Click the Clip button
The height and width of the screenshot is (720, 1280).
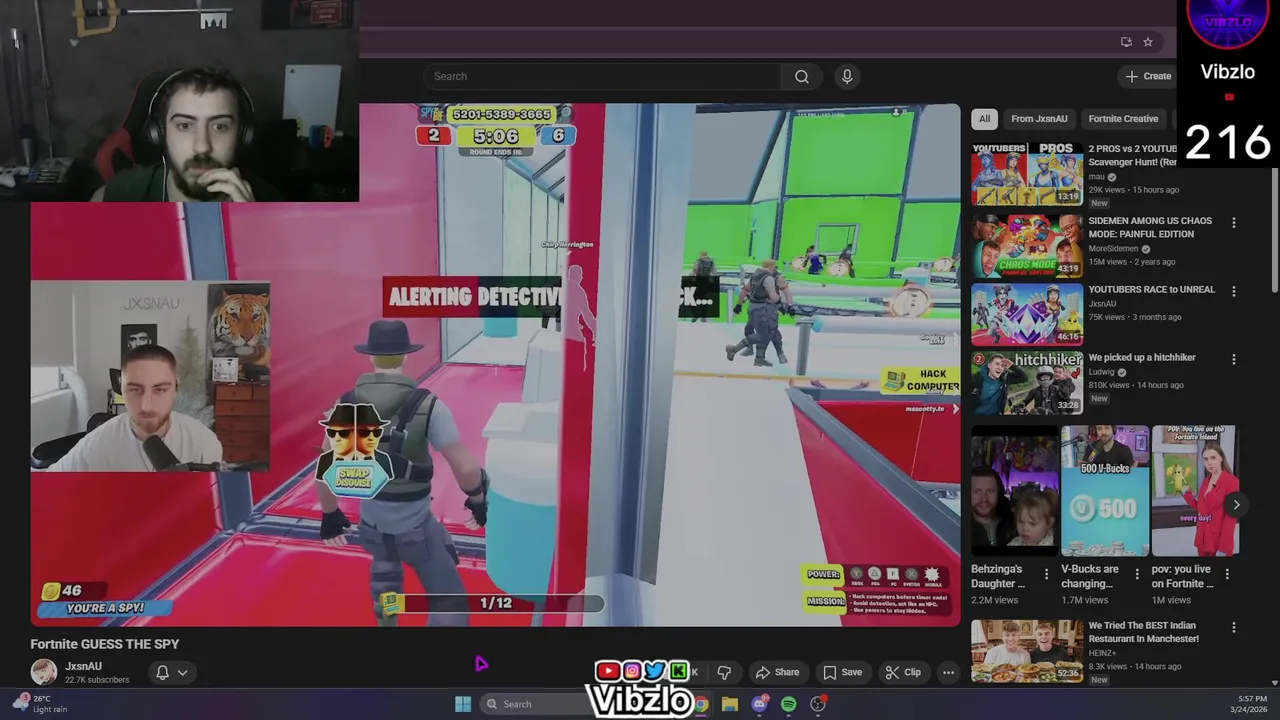pos(903,672)
